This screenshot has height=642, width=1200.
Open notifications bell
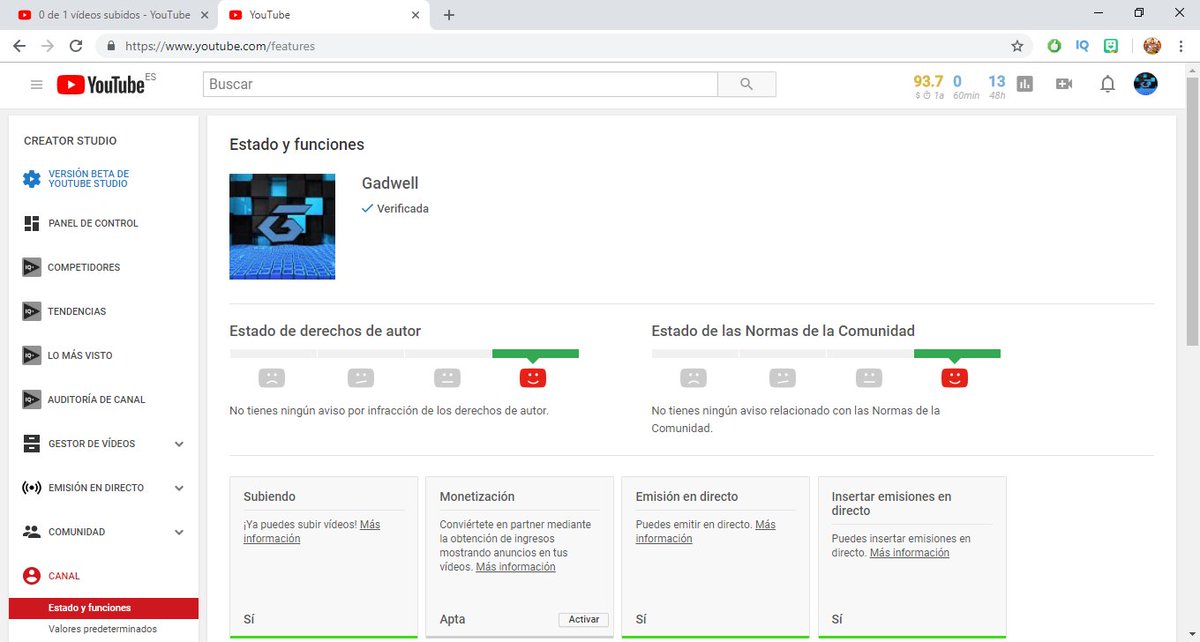point(1107,85)
